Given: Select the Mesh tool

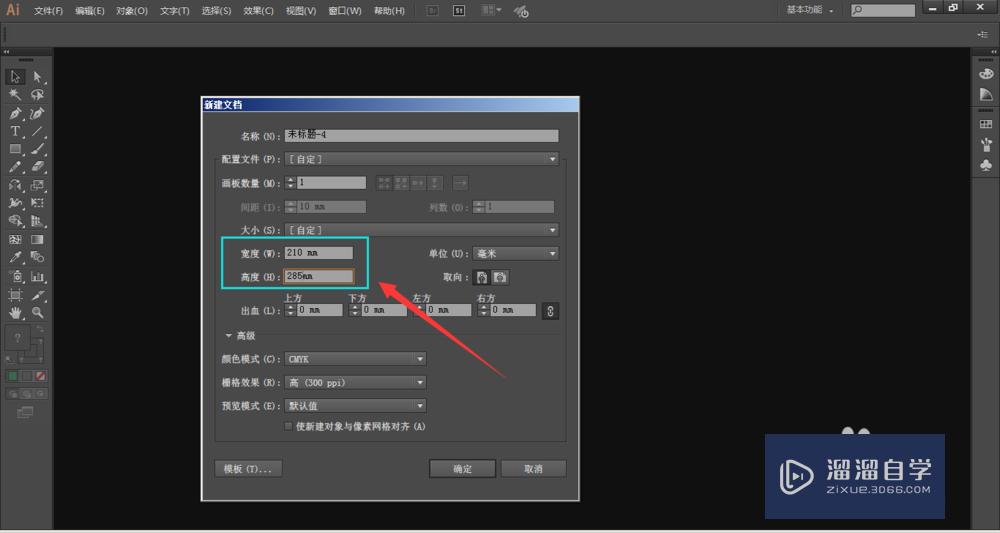Looking at the screenshot, I should coord(15,240).
